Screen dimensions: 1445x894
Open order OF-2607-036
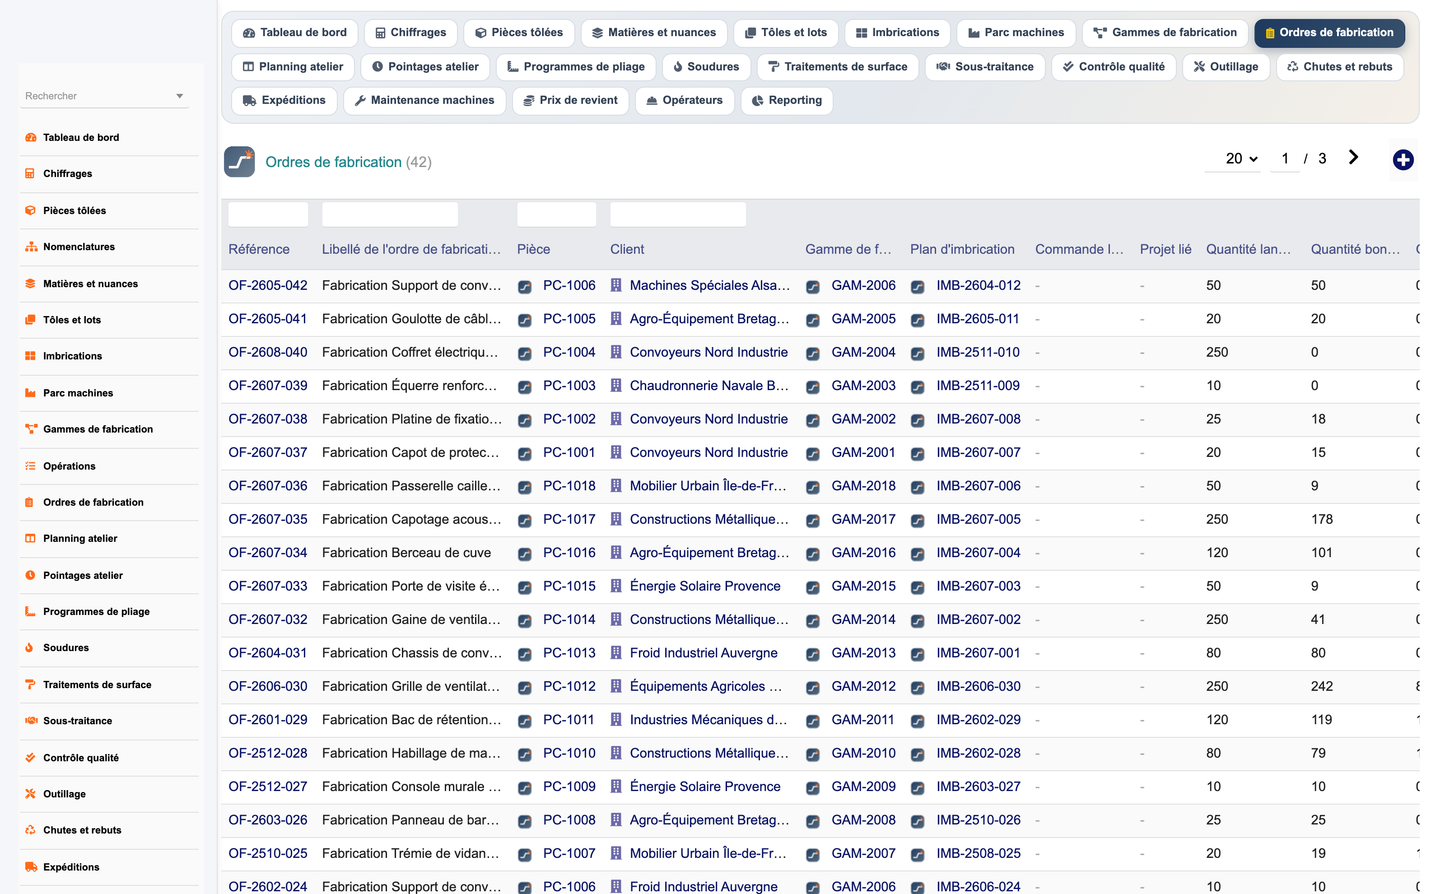tap(268, 486)
